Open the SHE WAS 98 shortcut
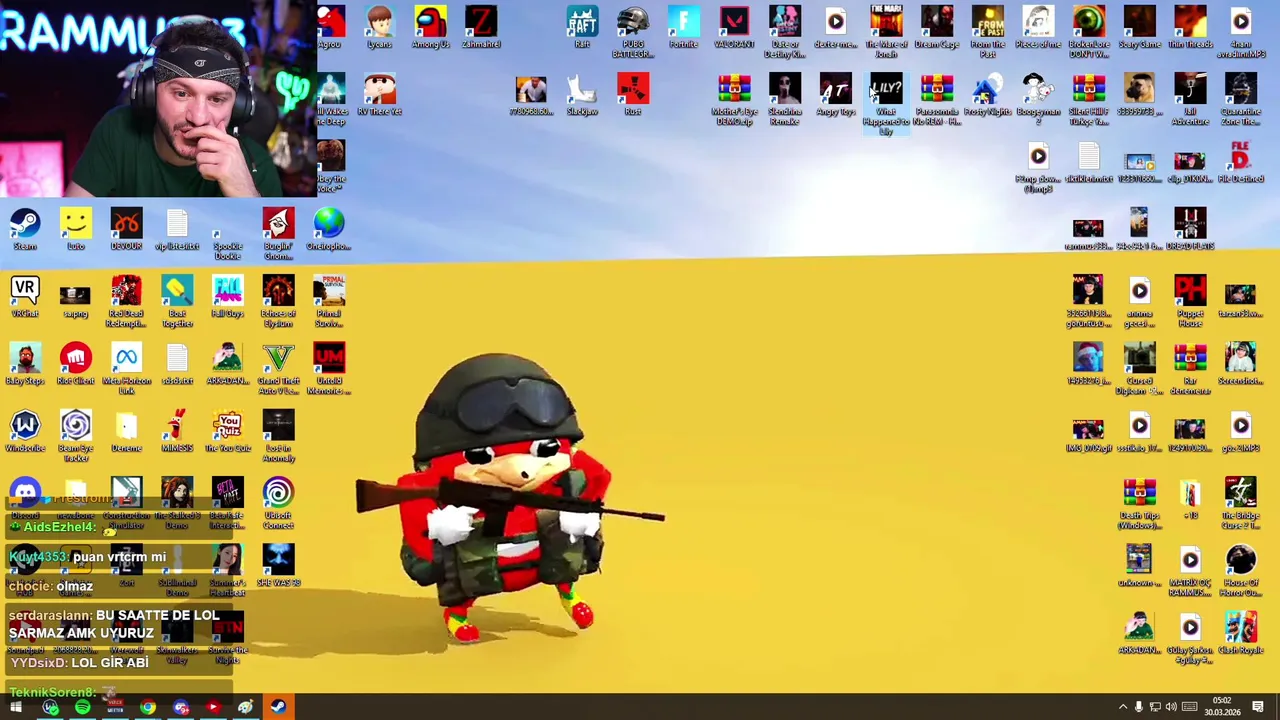The height and width of the screenshot is (720, 1280). tap(279, 565)
